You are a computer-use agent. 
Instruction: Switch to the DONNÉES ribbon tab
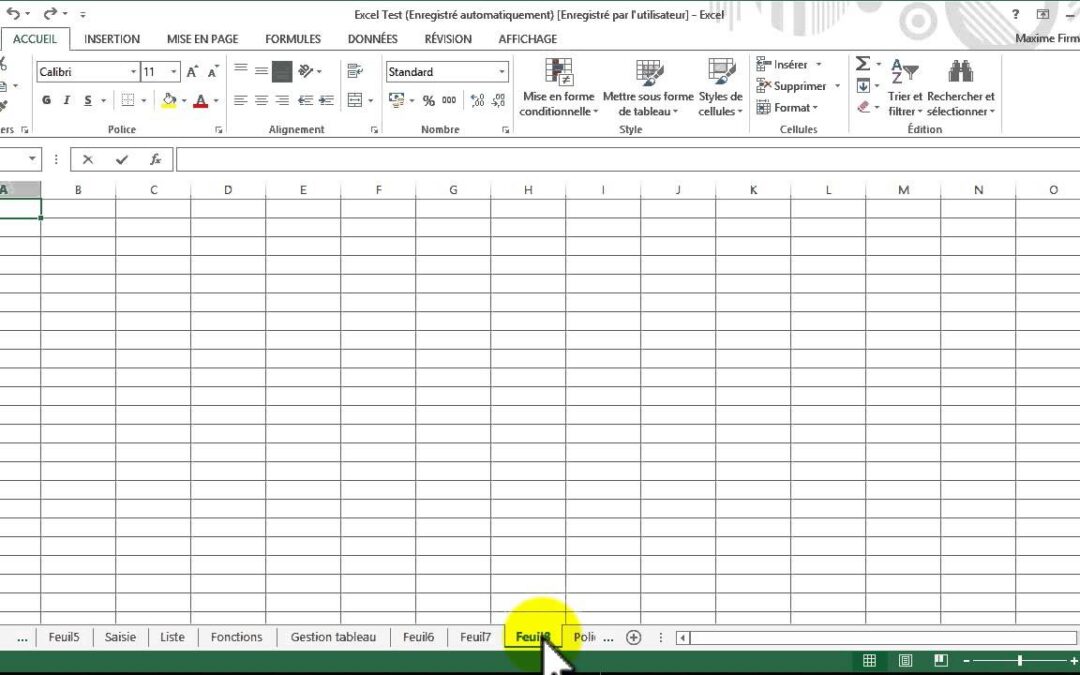[x=373, y=39]
